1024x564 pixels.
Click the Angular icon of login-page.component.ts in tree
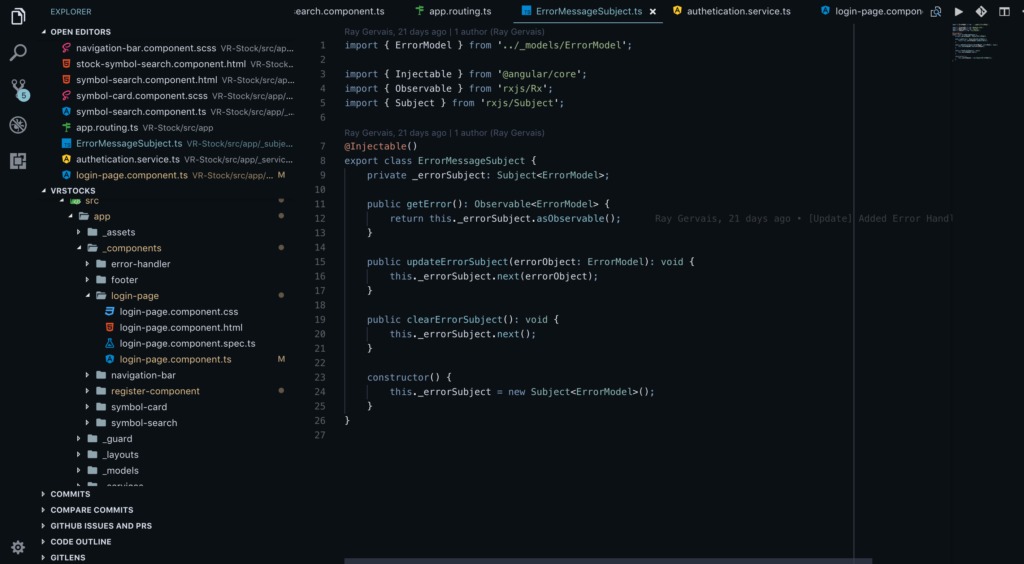110,359
